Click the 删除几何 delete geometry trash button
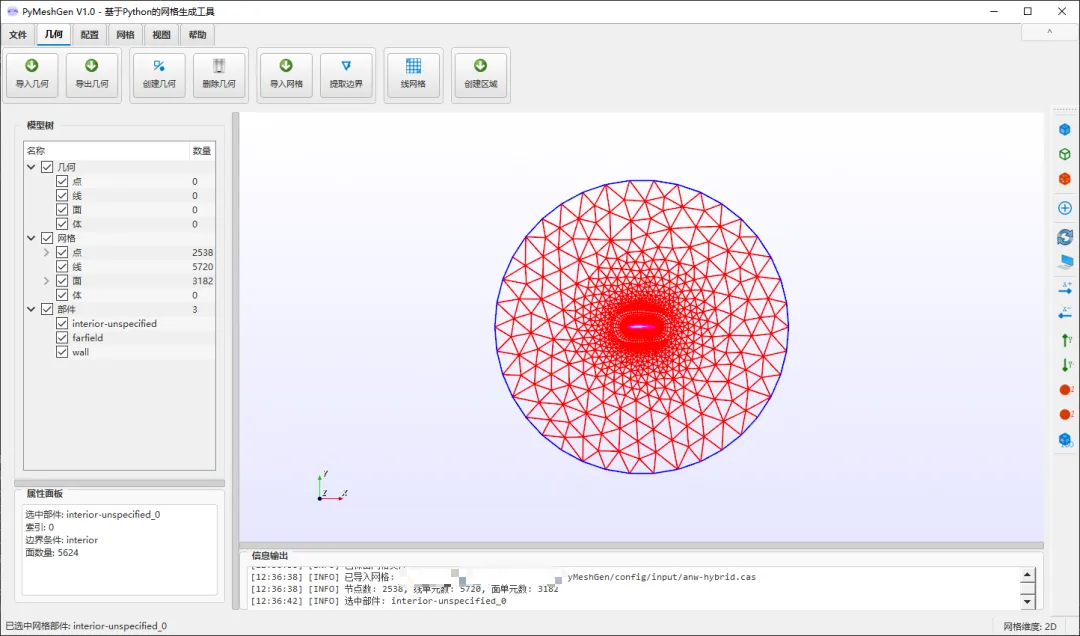 coord(219,75)
